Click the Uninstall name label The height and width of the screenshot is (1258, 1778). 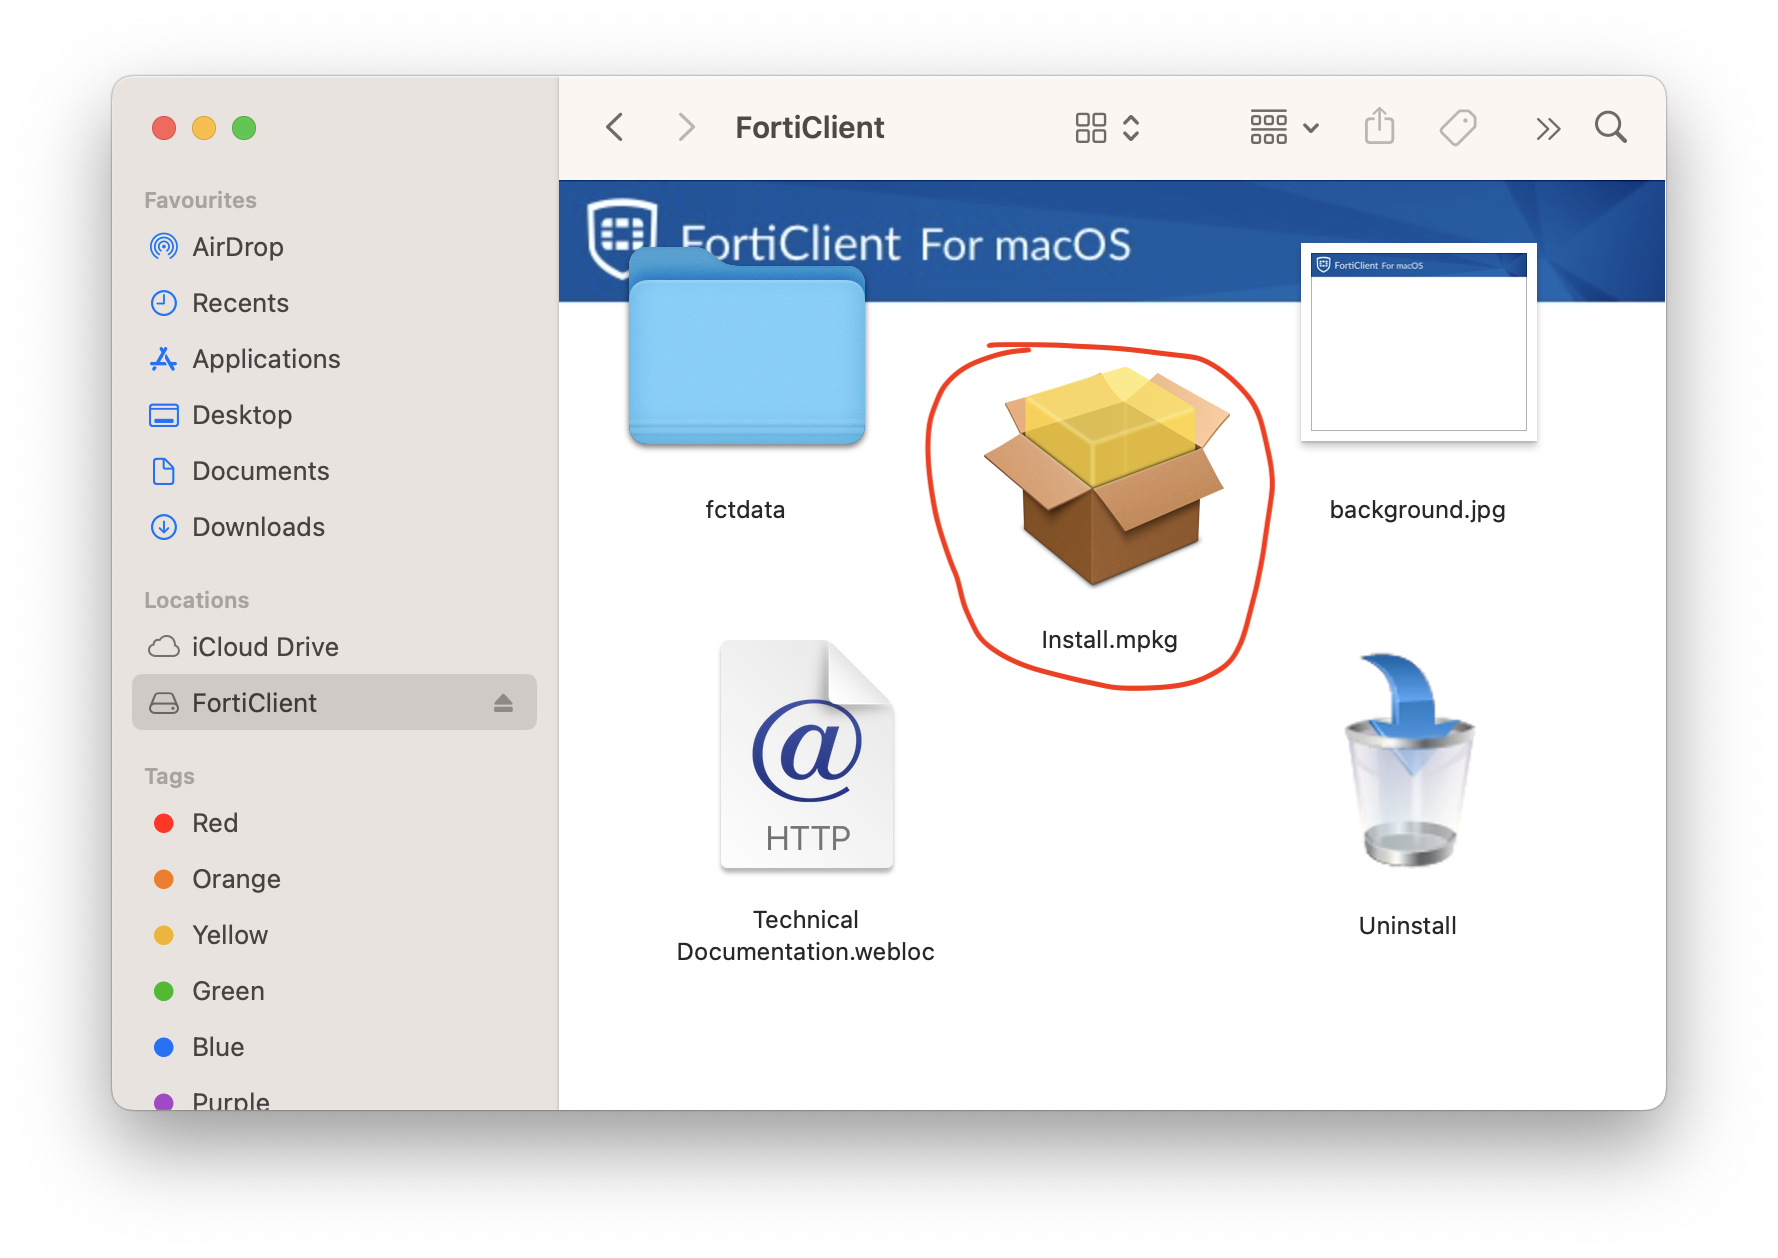(1407, 926)
